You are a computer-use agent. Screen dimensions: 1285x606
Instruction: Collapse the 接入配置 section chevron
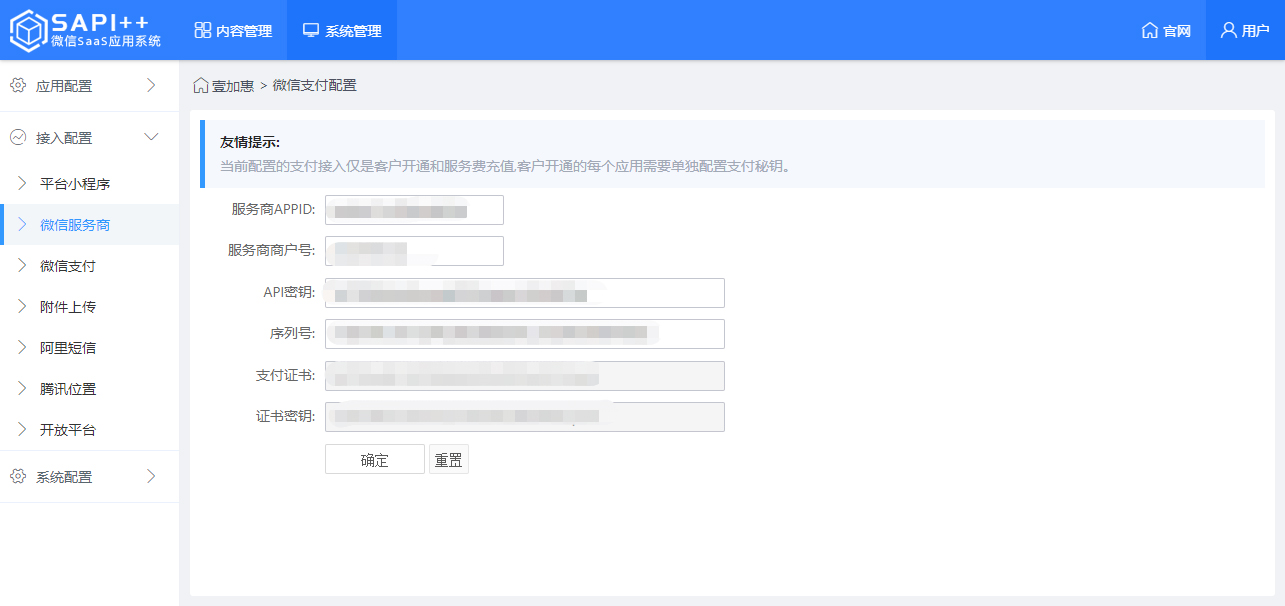(151, 137)
